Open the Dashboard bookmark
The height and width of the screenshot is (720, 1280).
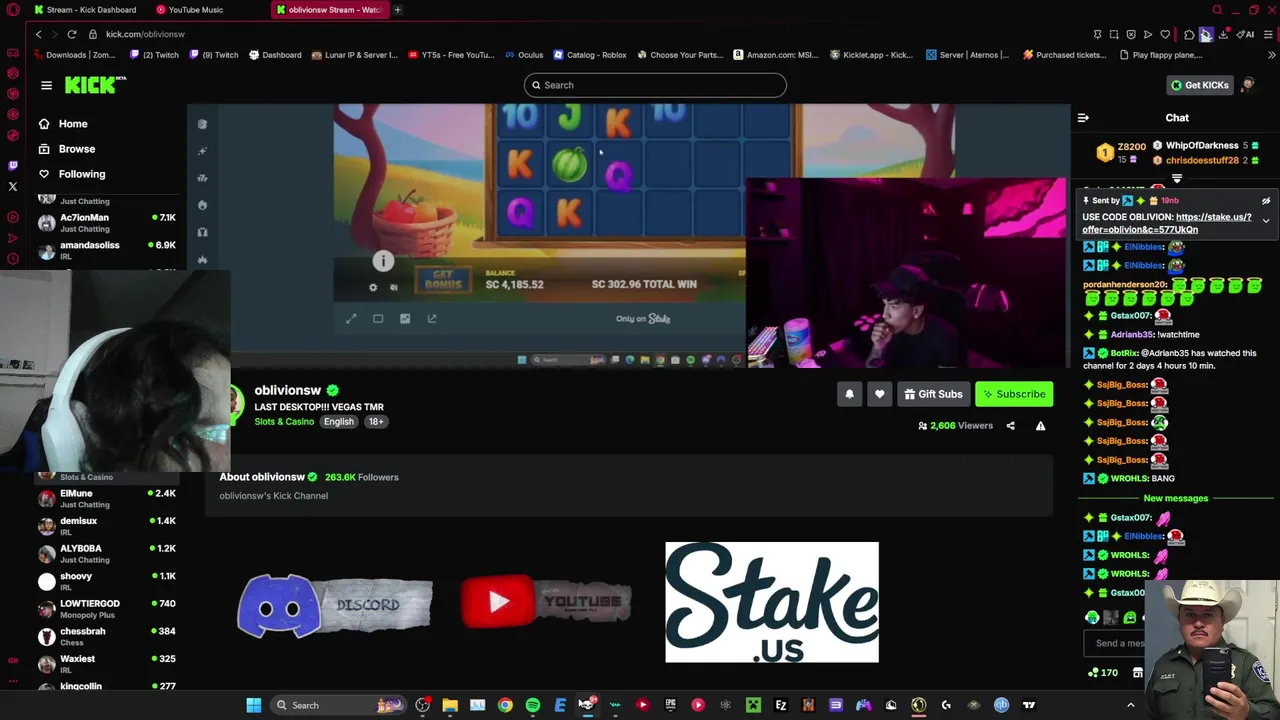point(274,55)
